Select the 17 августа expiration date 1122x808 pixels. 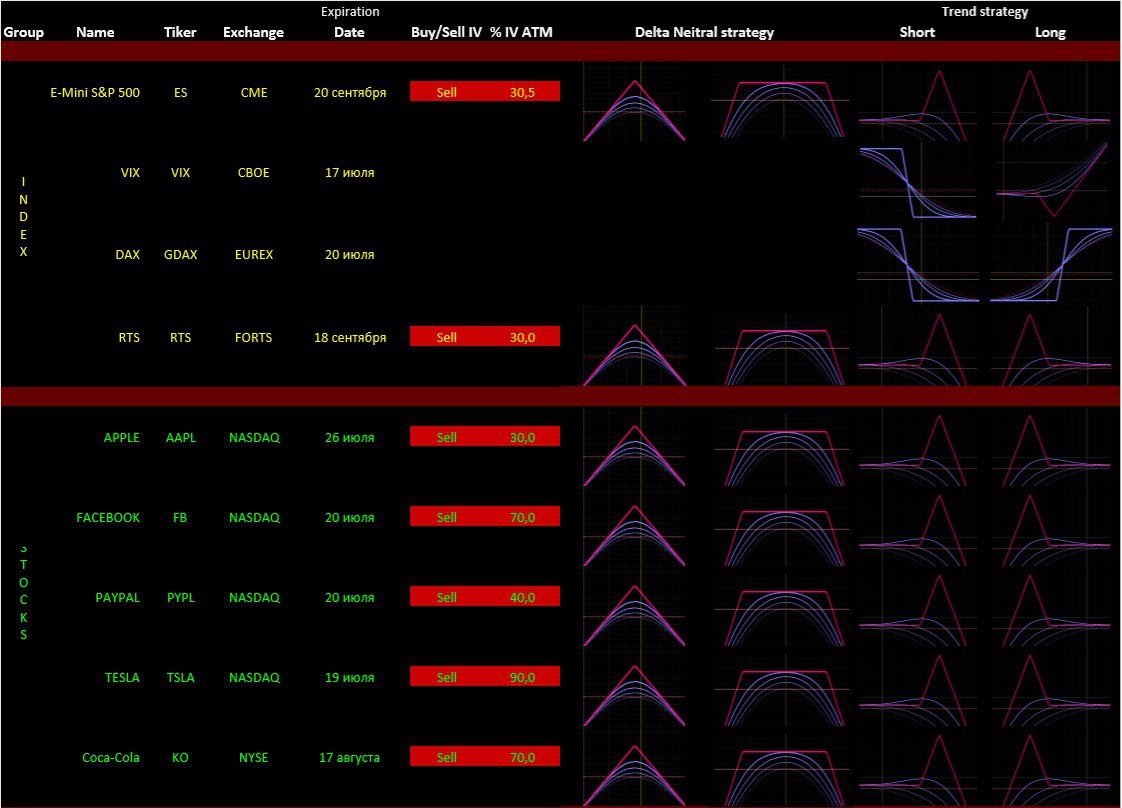pos(350,757)
